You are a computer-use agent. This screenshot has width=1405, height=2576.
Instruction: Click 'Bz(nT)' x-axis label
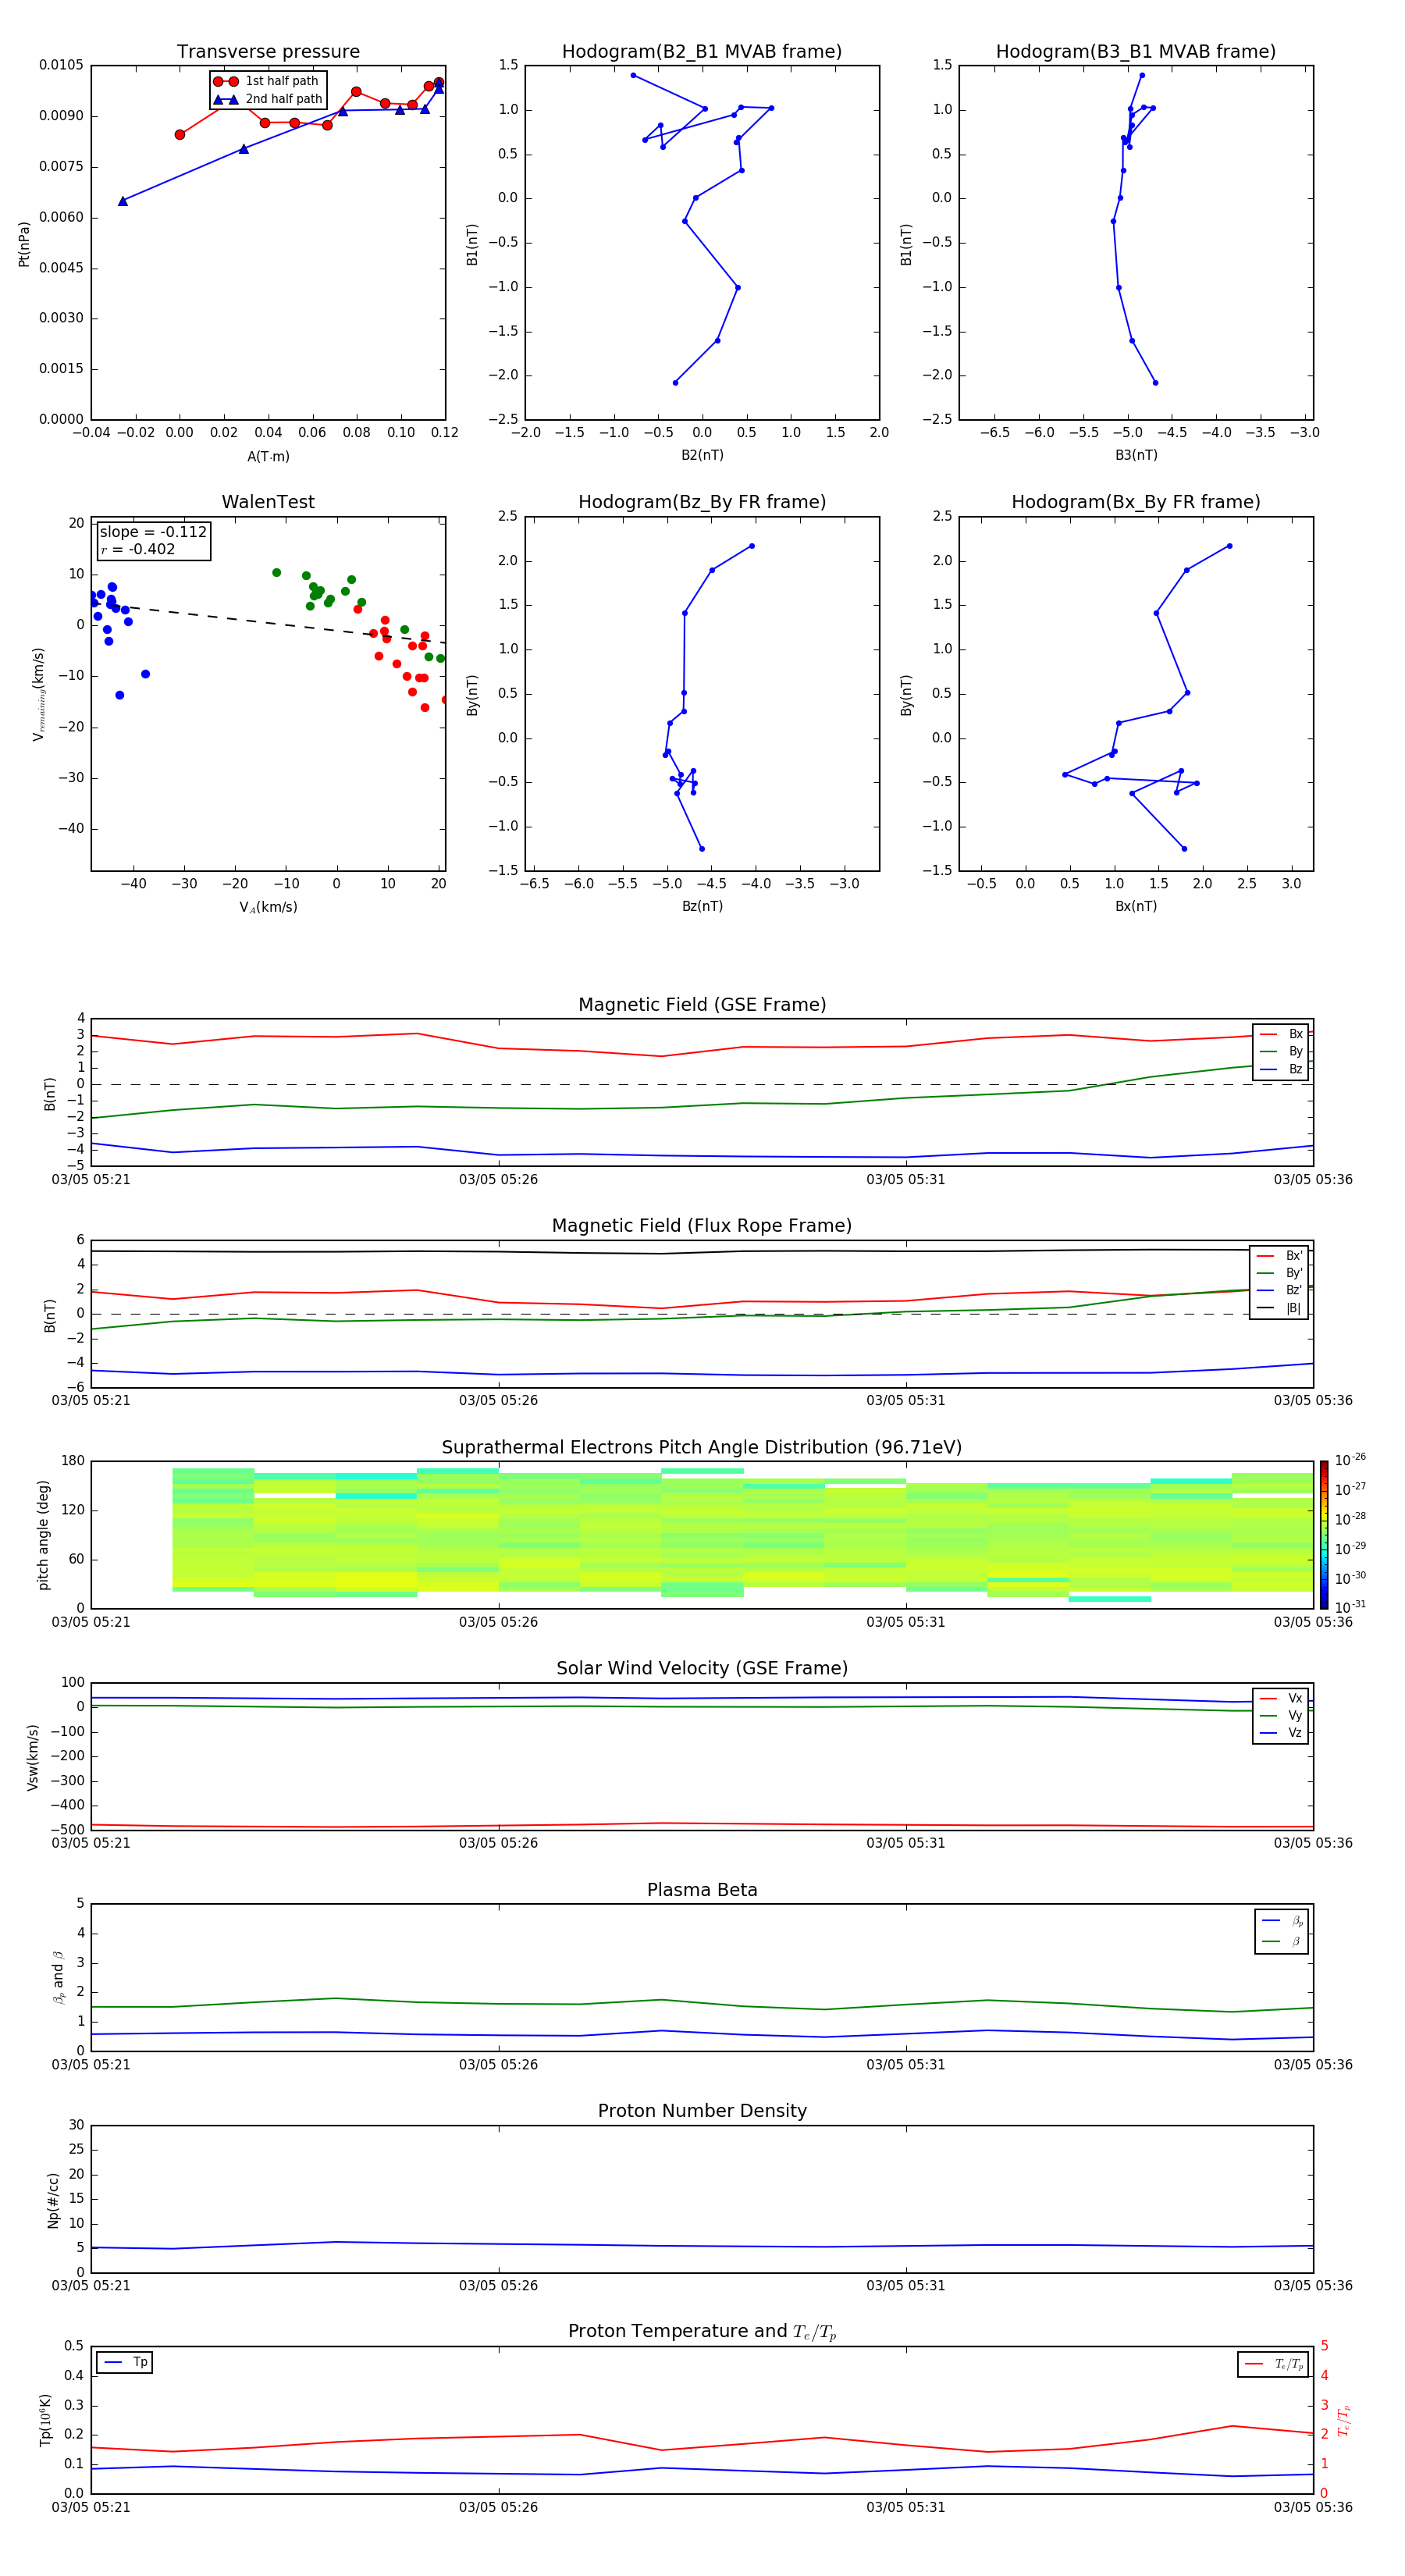click(x=702, y=906)
